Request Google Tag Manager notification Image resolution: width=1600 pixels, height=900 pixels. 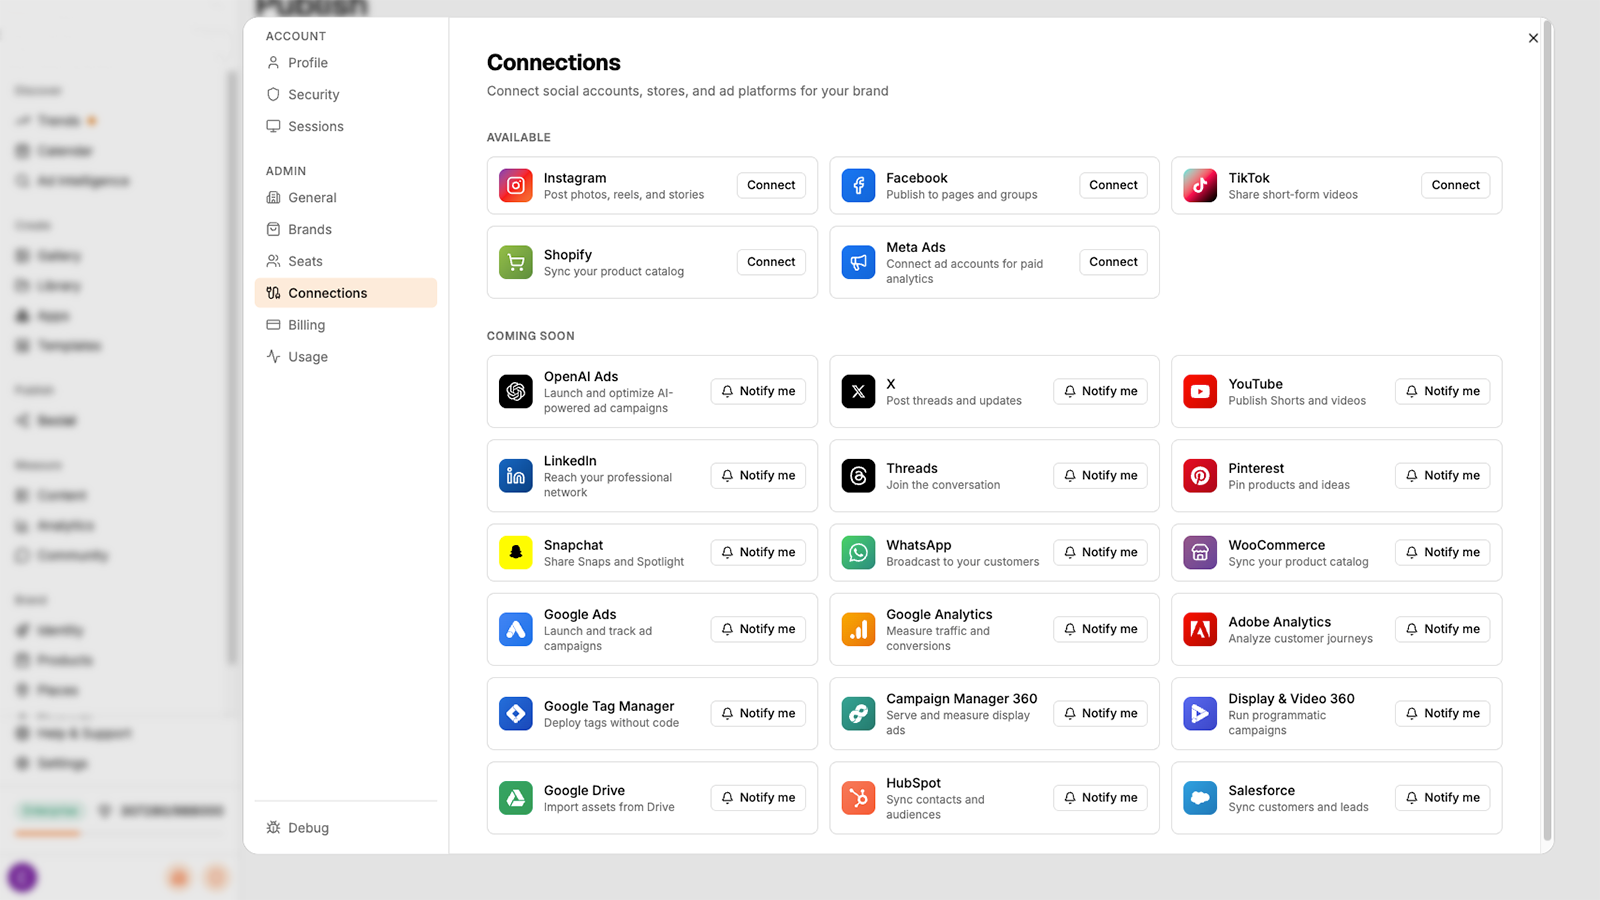pyautogui.click(x=758, y=714)
